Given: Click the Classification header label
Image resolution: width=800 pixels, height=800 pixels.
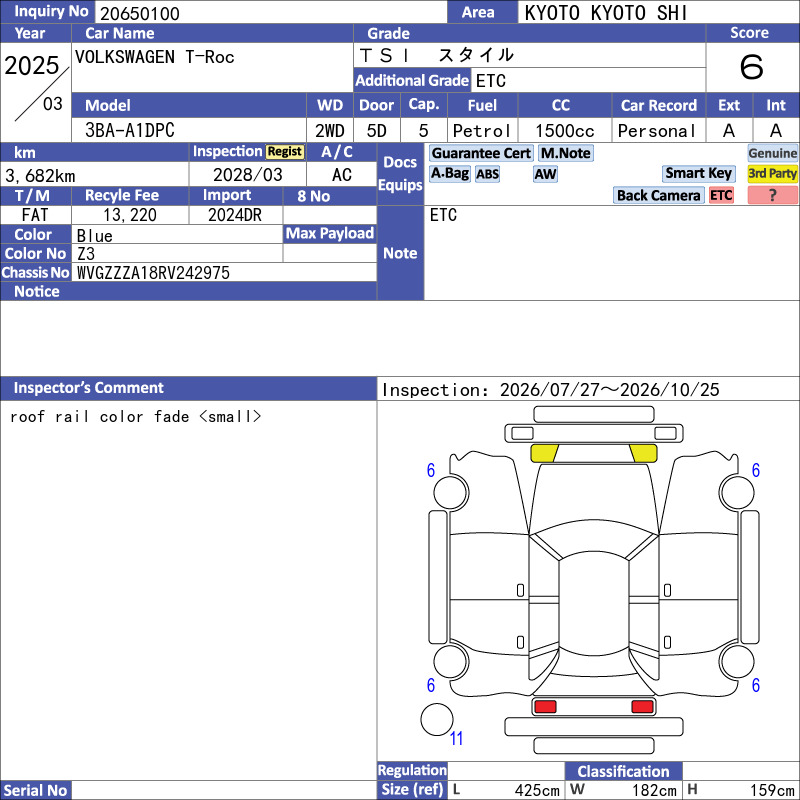Looking at the screenshot, I should 623,771.
